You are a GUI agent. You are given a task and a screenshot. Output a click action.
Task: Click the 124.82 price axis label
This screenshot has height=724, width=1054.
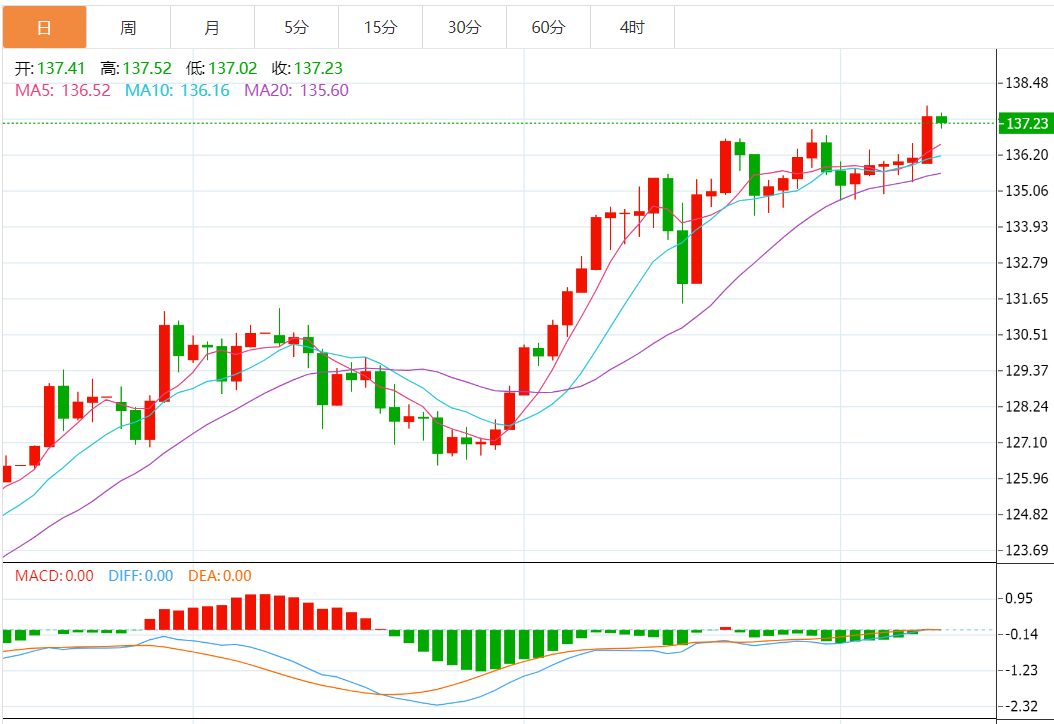(1026, 514)
